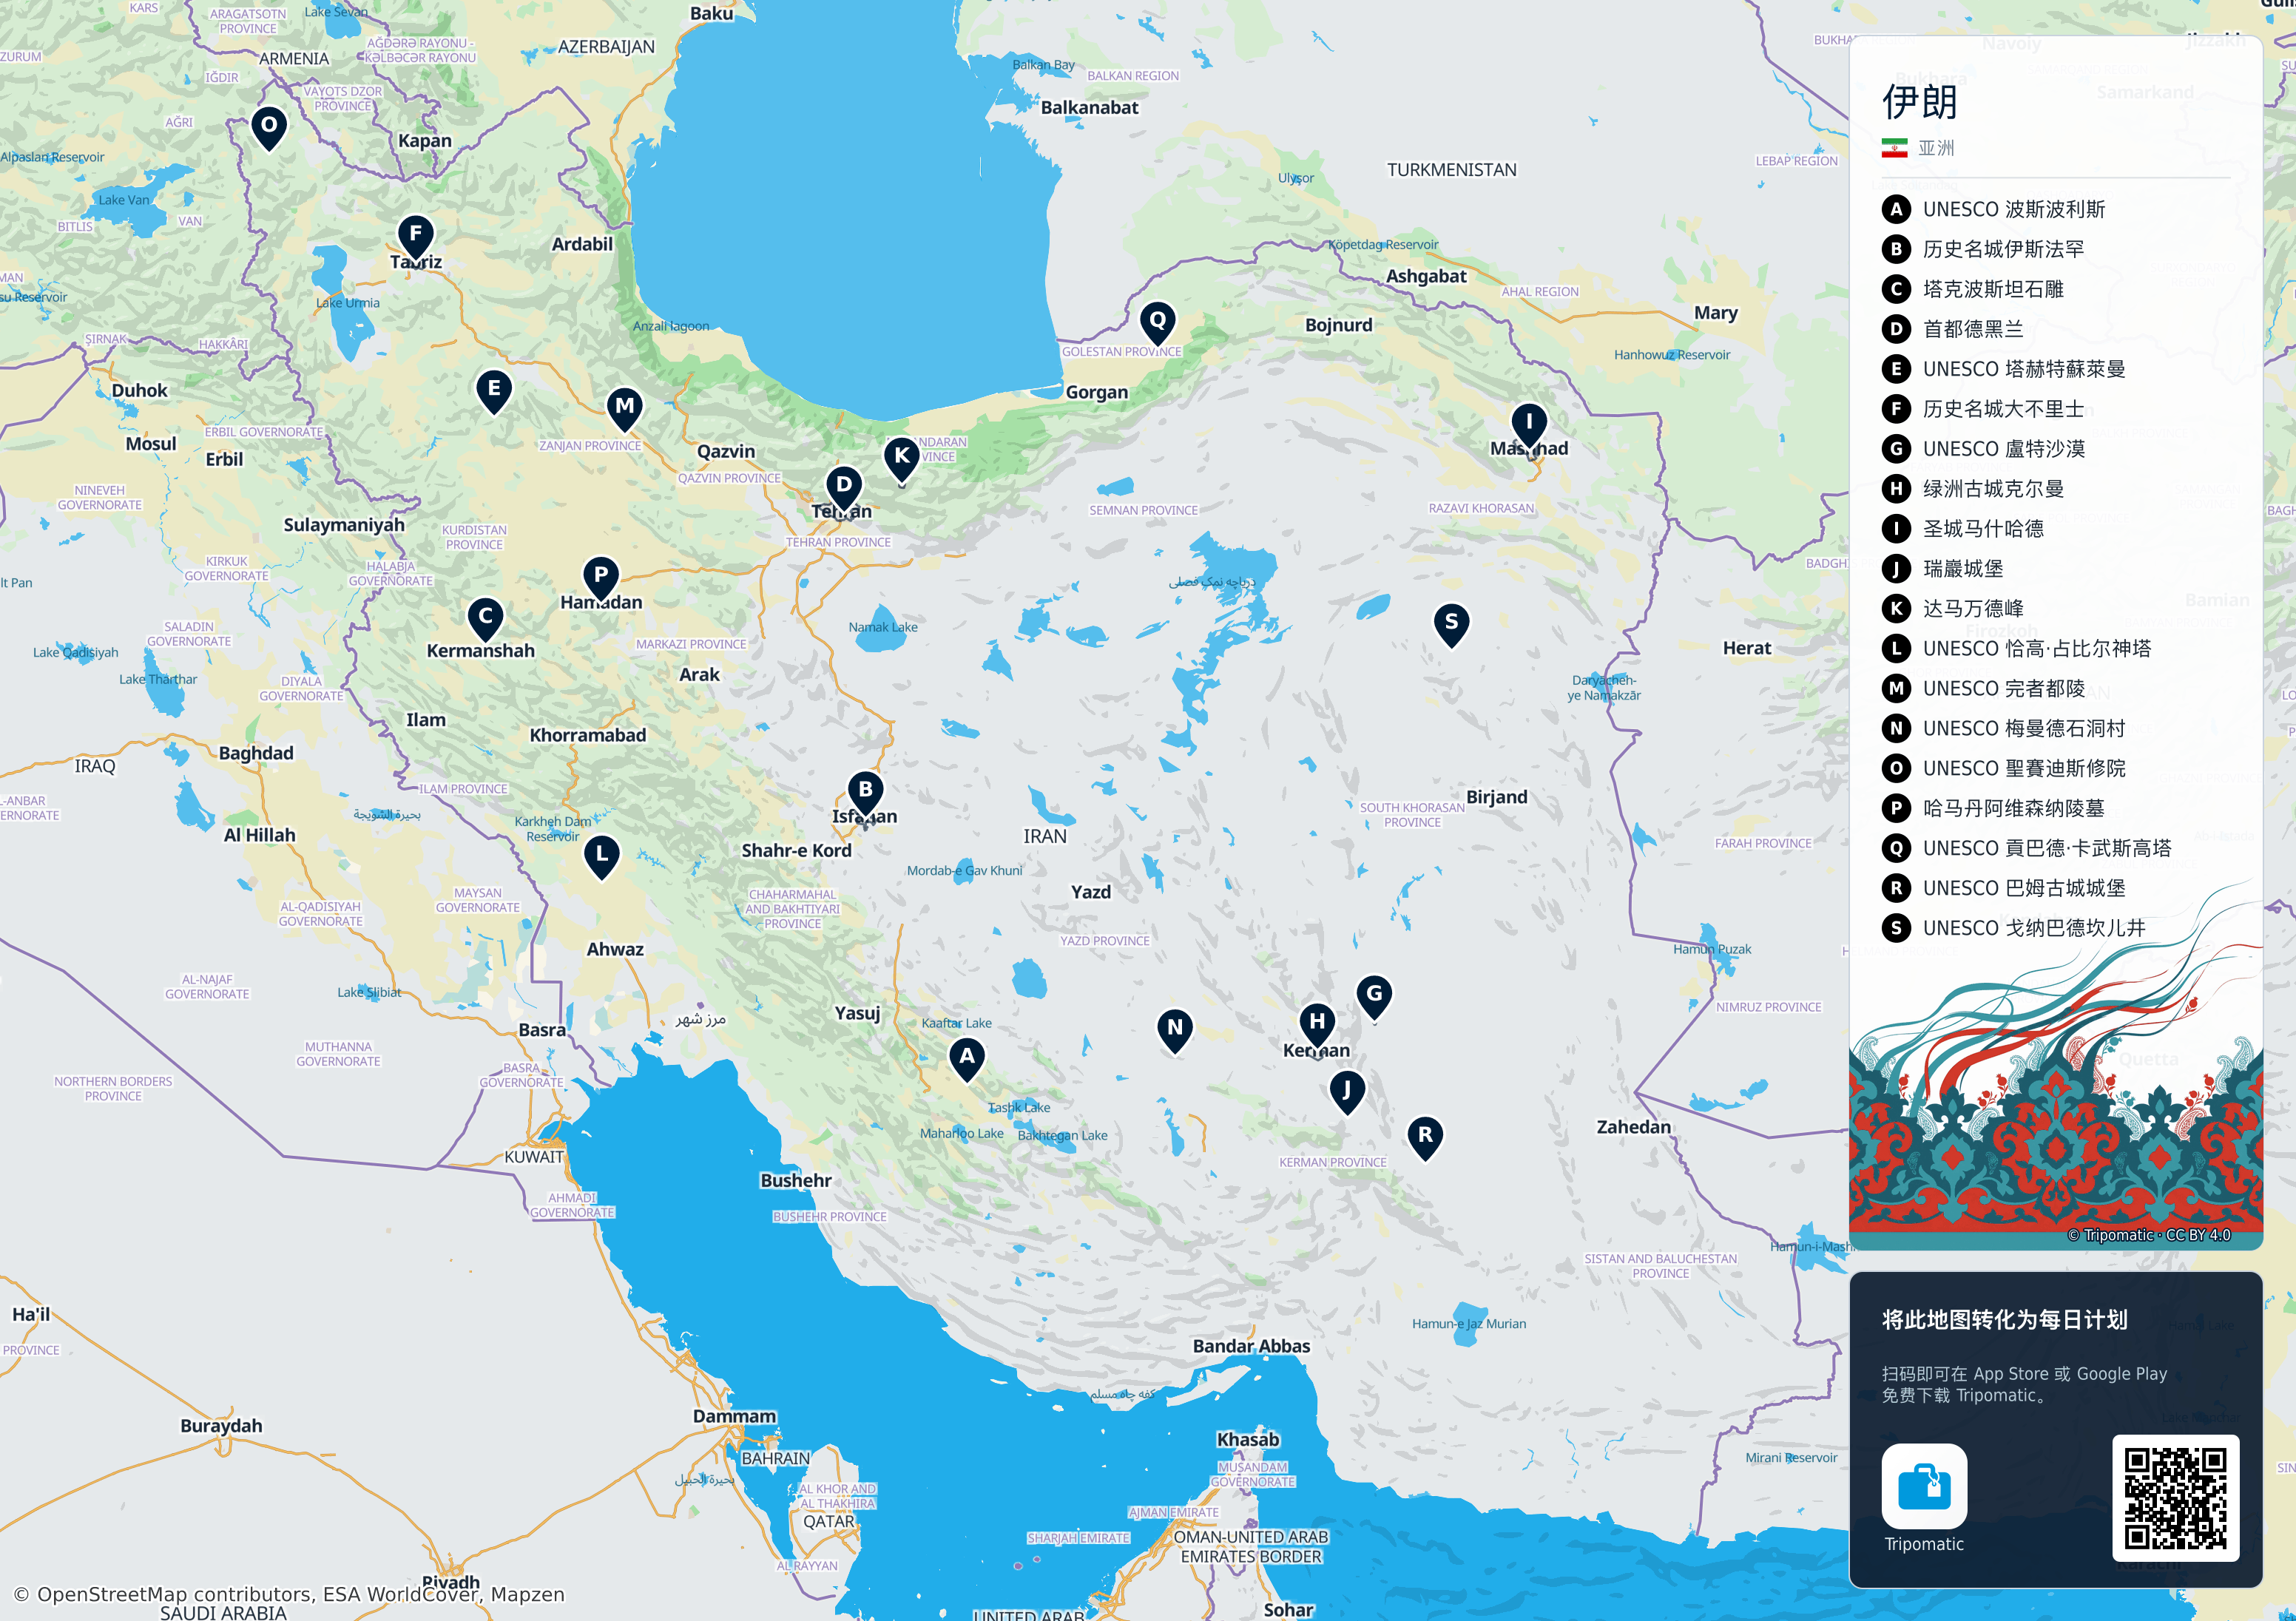Select map pin F at Tabriz

(x=416, y=238)
